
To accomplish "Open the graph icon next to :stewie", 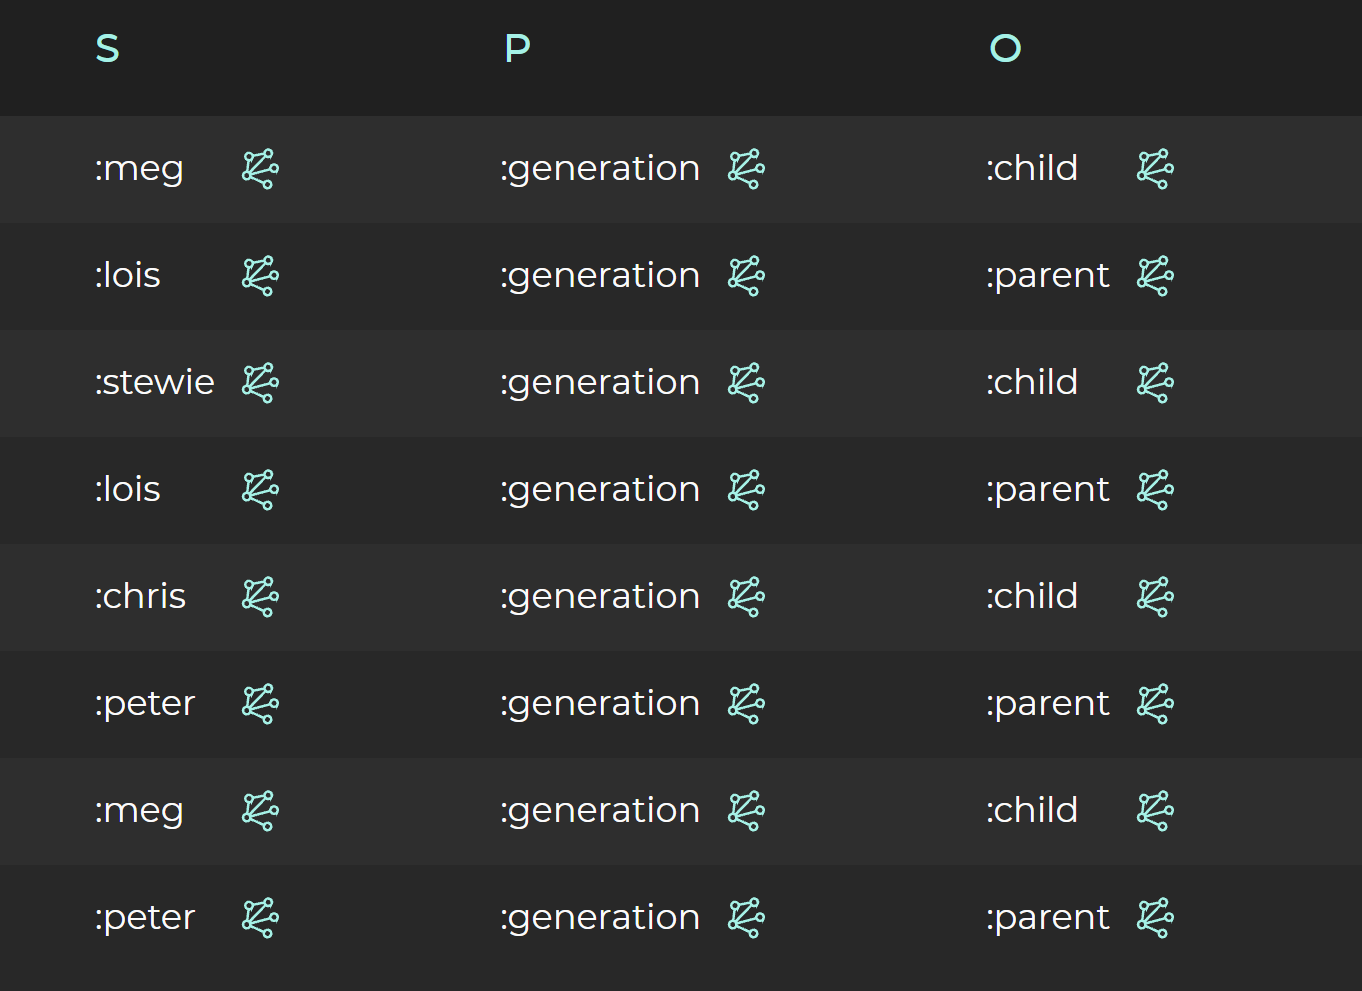I will tap(260, 383).
